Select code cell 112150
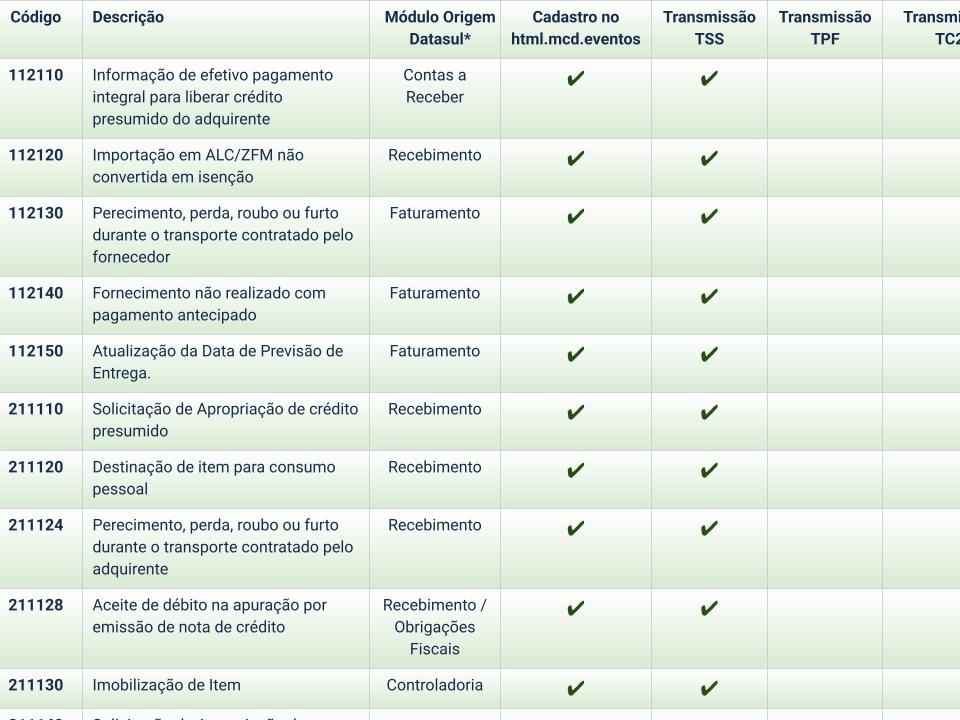The image size is (960, 720). click(x=35, y=351)
